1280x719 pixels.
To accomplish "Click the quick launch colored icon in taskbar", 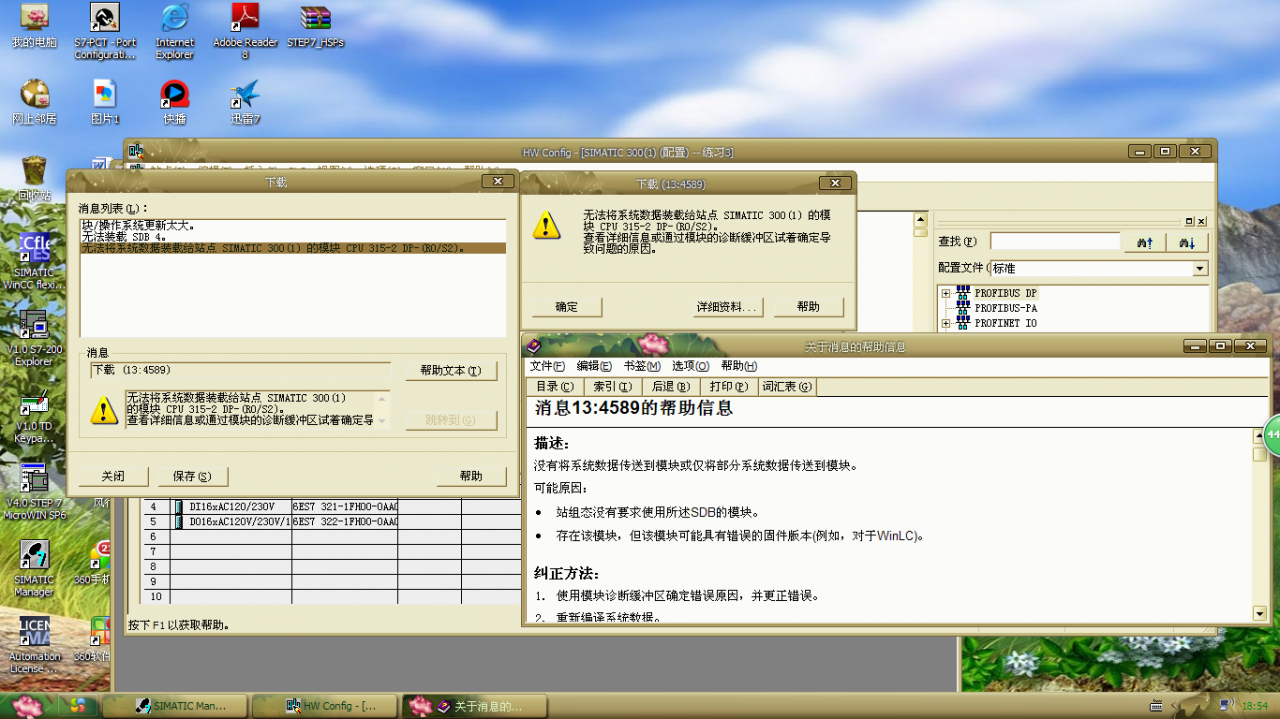I will pos(77,705).
